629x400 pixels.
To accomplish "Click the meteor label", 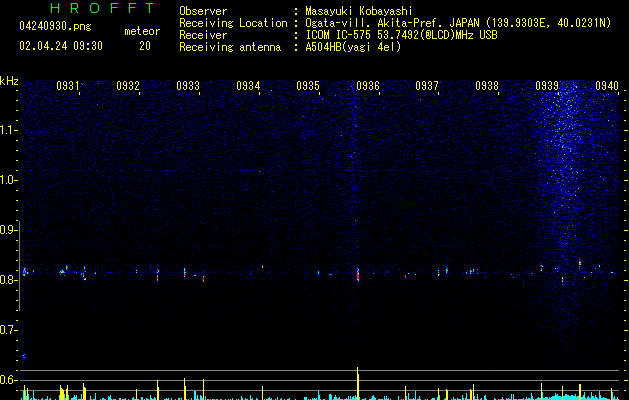I will click(142, 31).
